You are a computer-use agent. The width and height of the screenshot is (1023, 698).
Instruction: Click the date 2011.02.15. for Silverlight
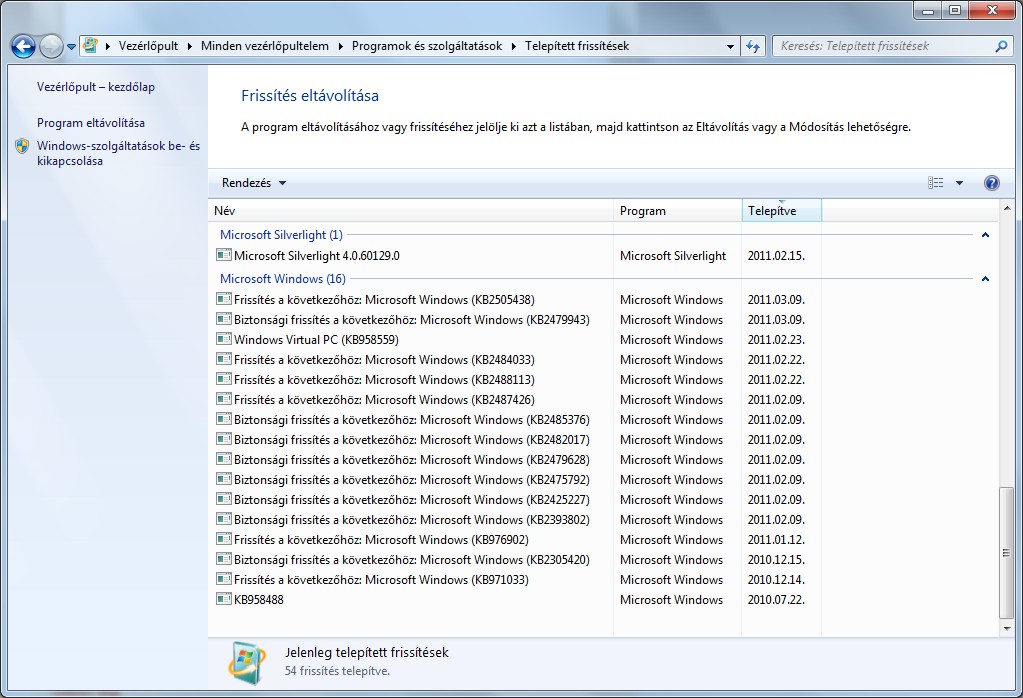point(776,256)
